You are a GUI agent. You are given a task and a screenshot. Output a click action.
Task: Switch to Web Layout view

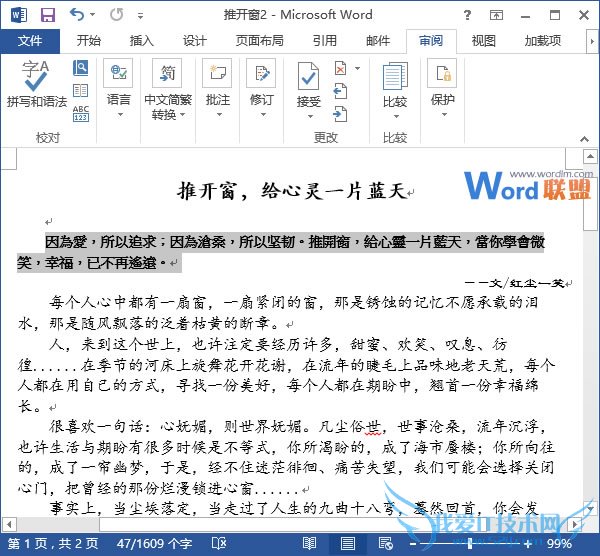pyautogui.click(x=385, y=543)
